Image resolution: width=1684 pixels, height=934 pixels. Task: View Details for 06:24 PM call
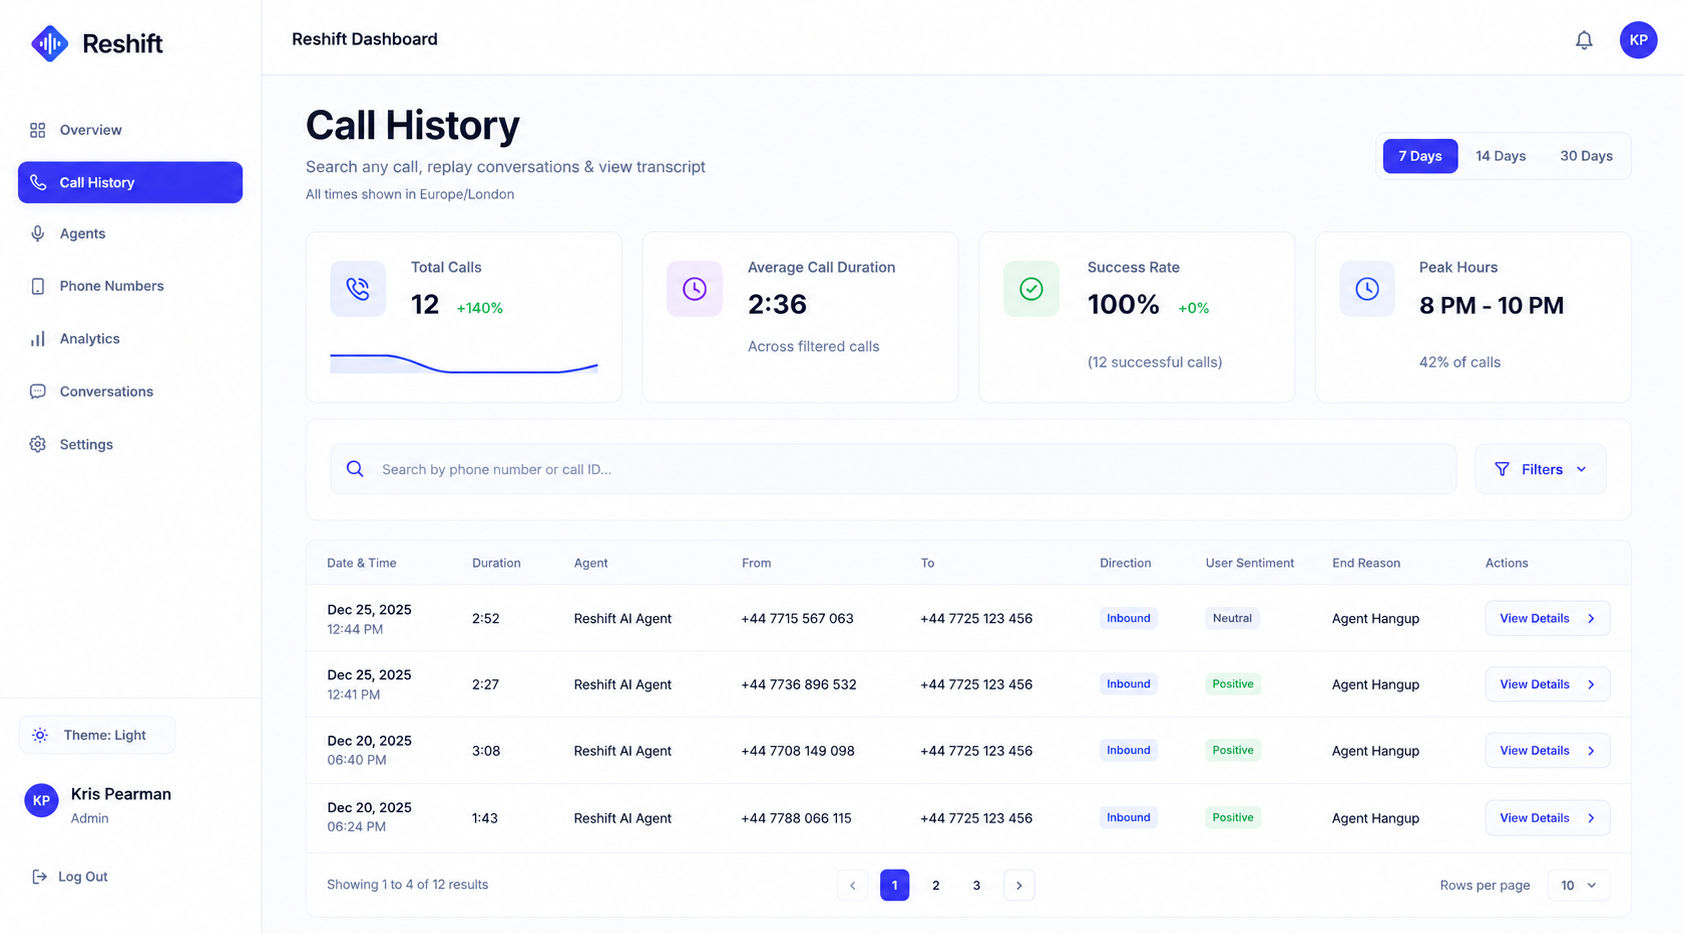click(1547, 818)
